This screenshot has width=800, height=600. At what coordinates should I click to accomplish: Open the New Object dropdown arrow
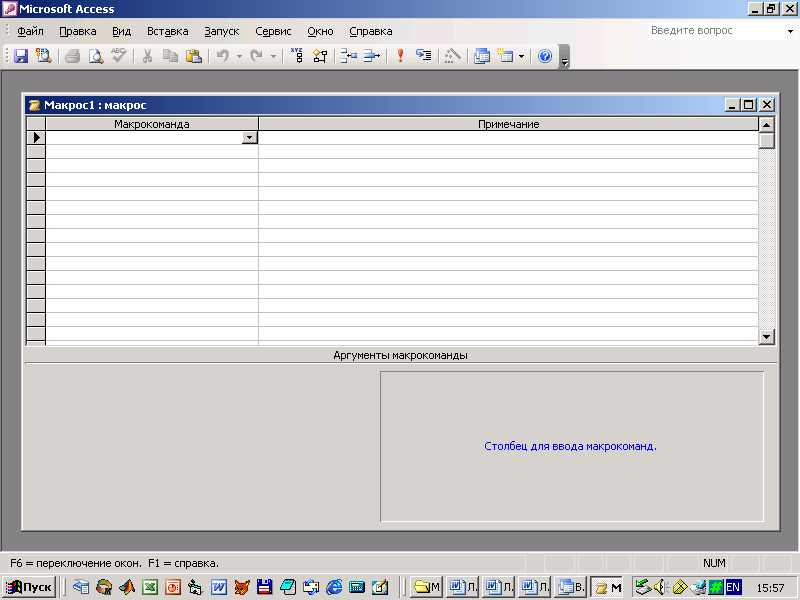click(x=521, y=56)
